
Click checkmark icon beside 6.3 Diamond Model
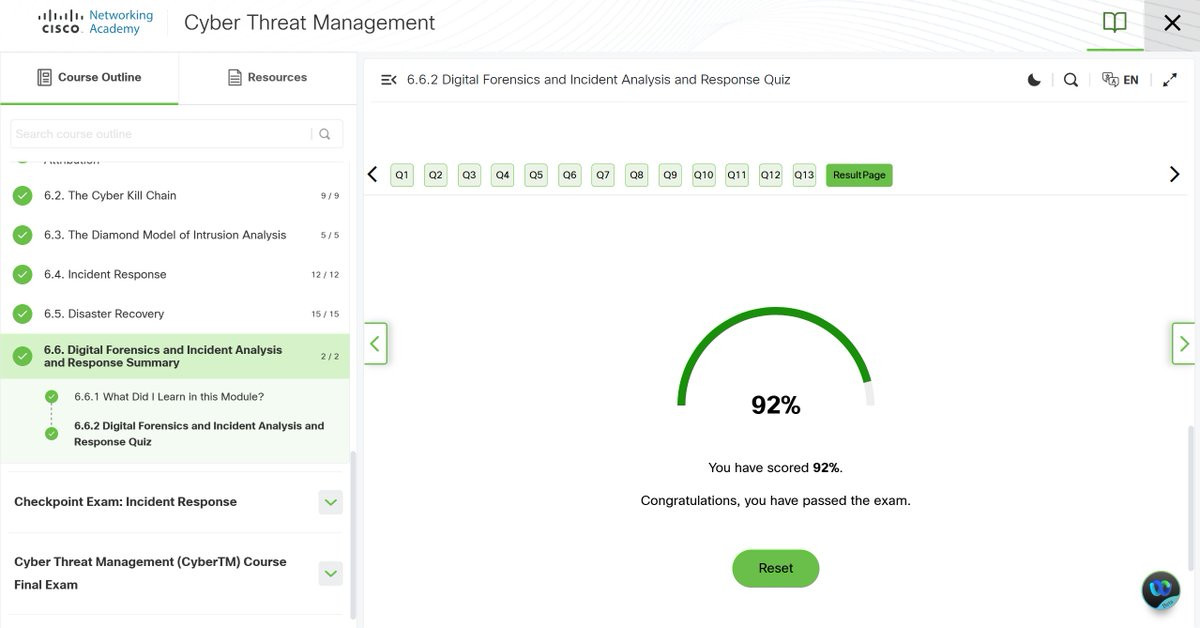pyautogui.click(x=23, y=235)
